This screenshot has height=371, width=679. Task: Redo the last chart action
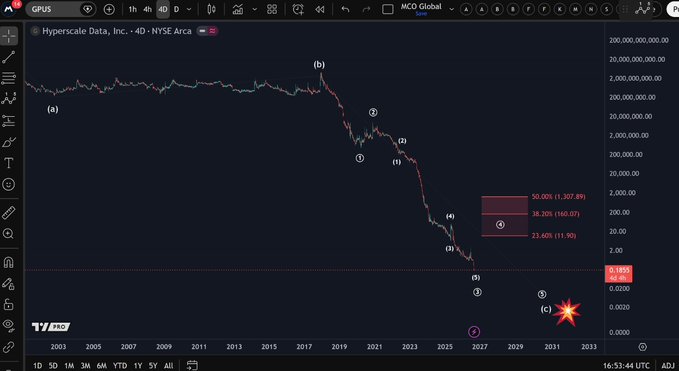pos(366,9)
